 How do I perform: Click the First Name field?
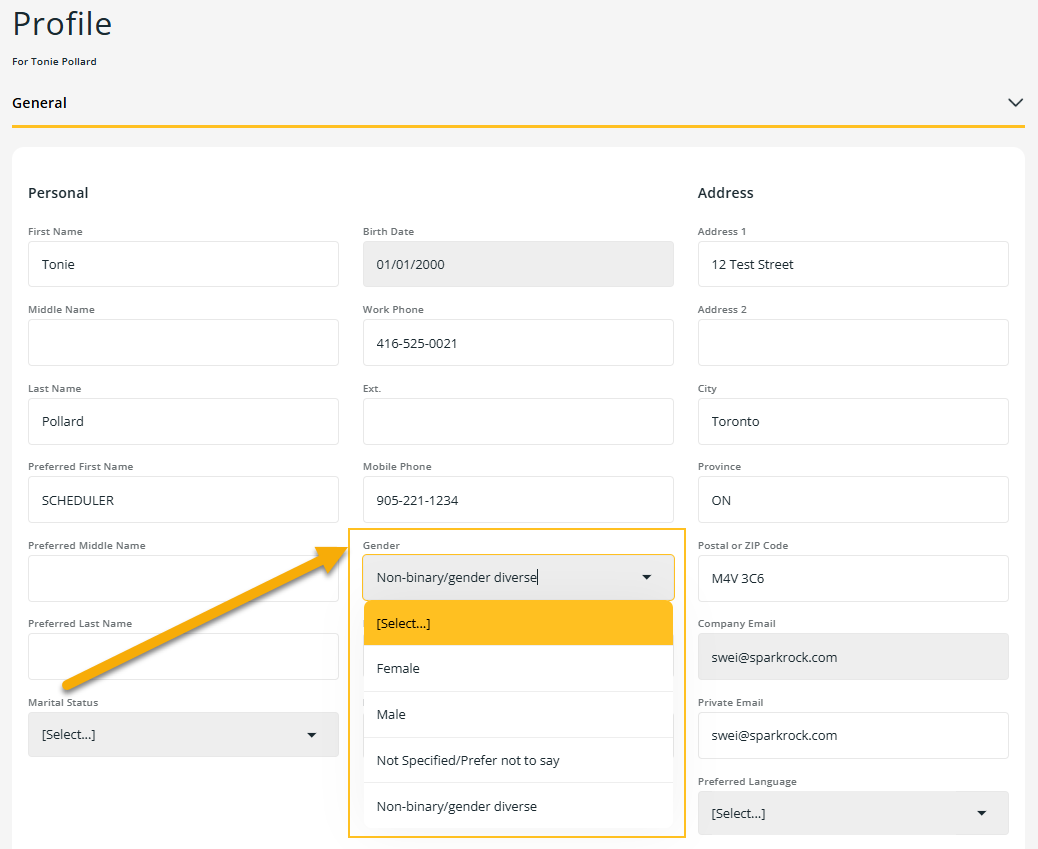click(183, 264)
